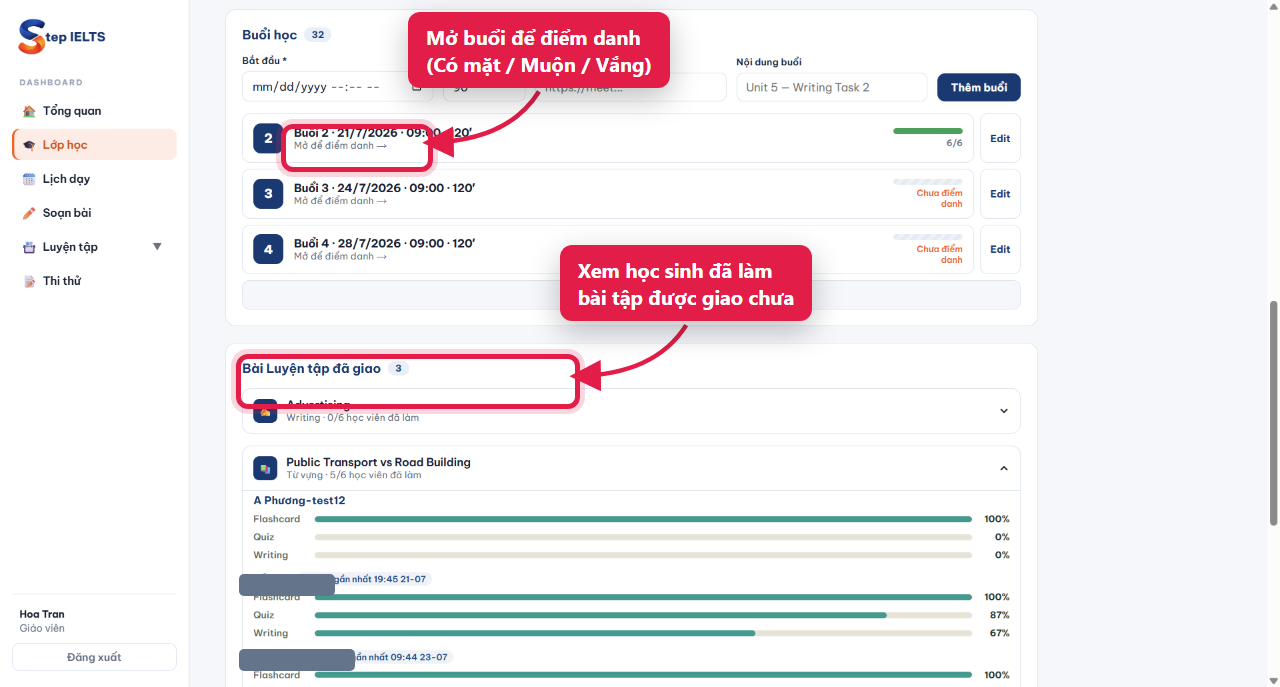Click Buổi 4 Chưa điểm danh status
Screen dimensions: 1280x687
939,254
